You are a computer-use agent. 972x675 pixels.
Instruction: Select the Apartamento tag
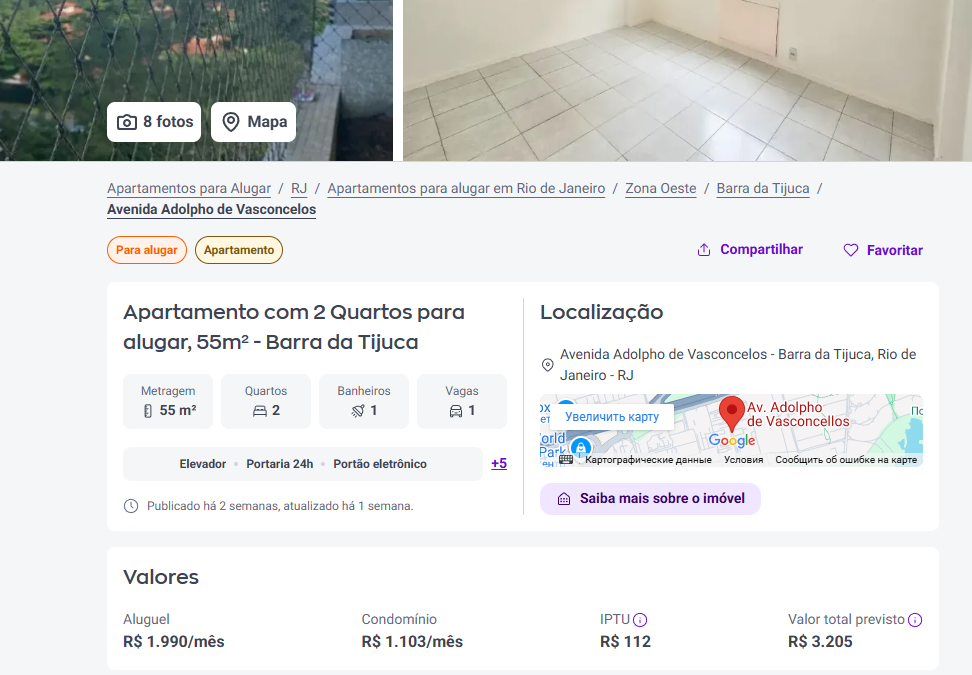239,250
